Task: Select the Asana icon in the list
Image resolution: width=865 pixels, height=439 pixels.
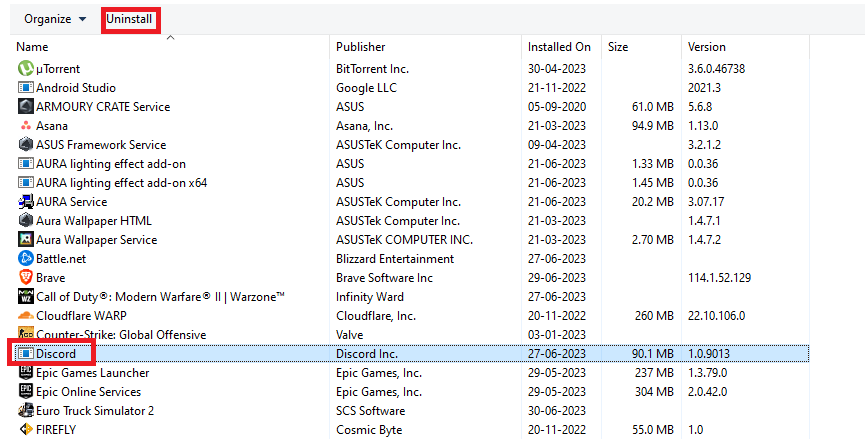Action: (x=26, y=126)
